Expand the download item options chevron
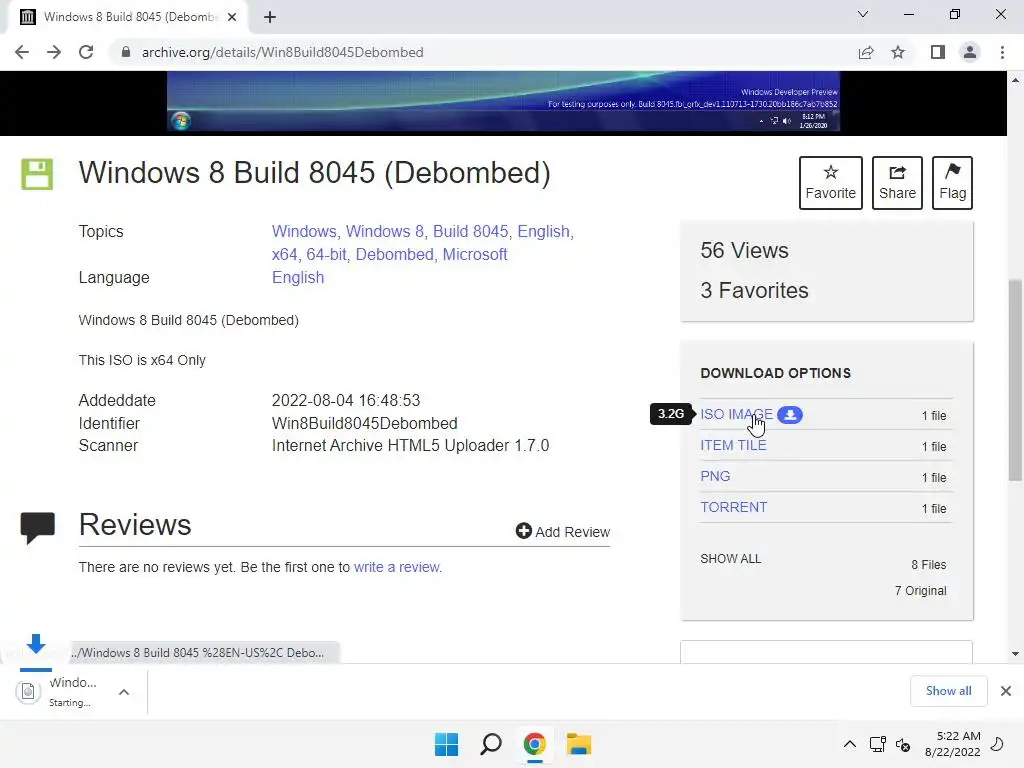This screenshot has height=768, width=1024. click(124, 692)
